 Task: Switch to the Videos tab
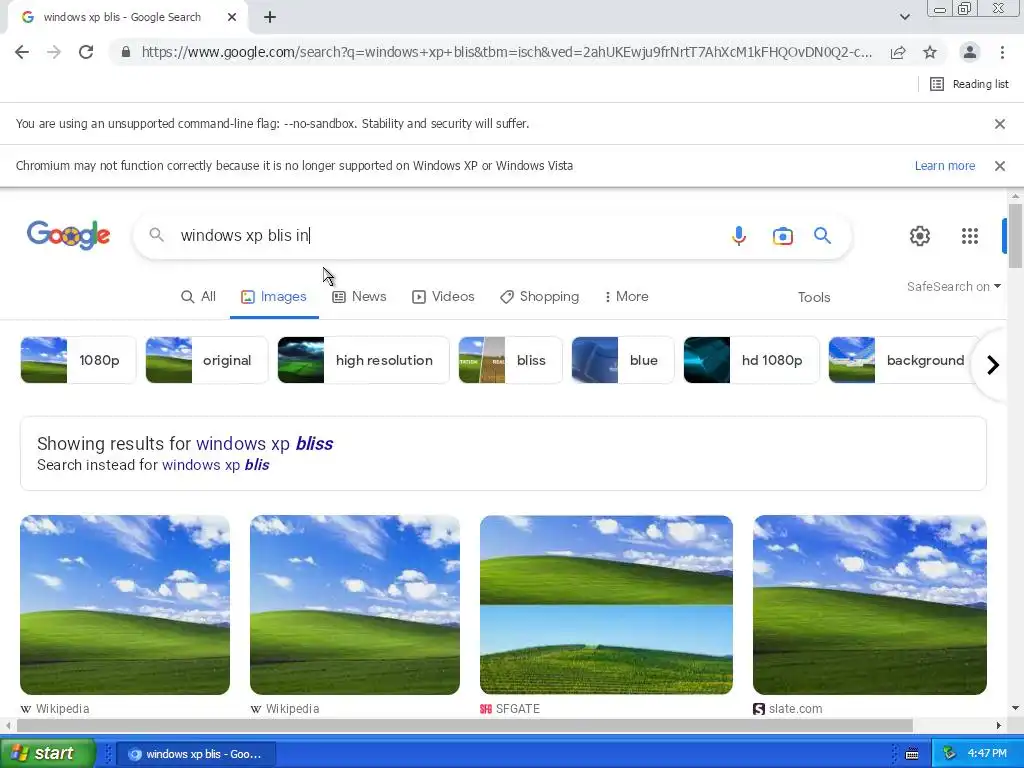click(x=443, y=296)
